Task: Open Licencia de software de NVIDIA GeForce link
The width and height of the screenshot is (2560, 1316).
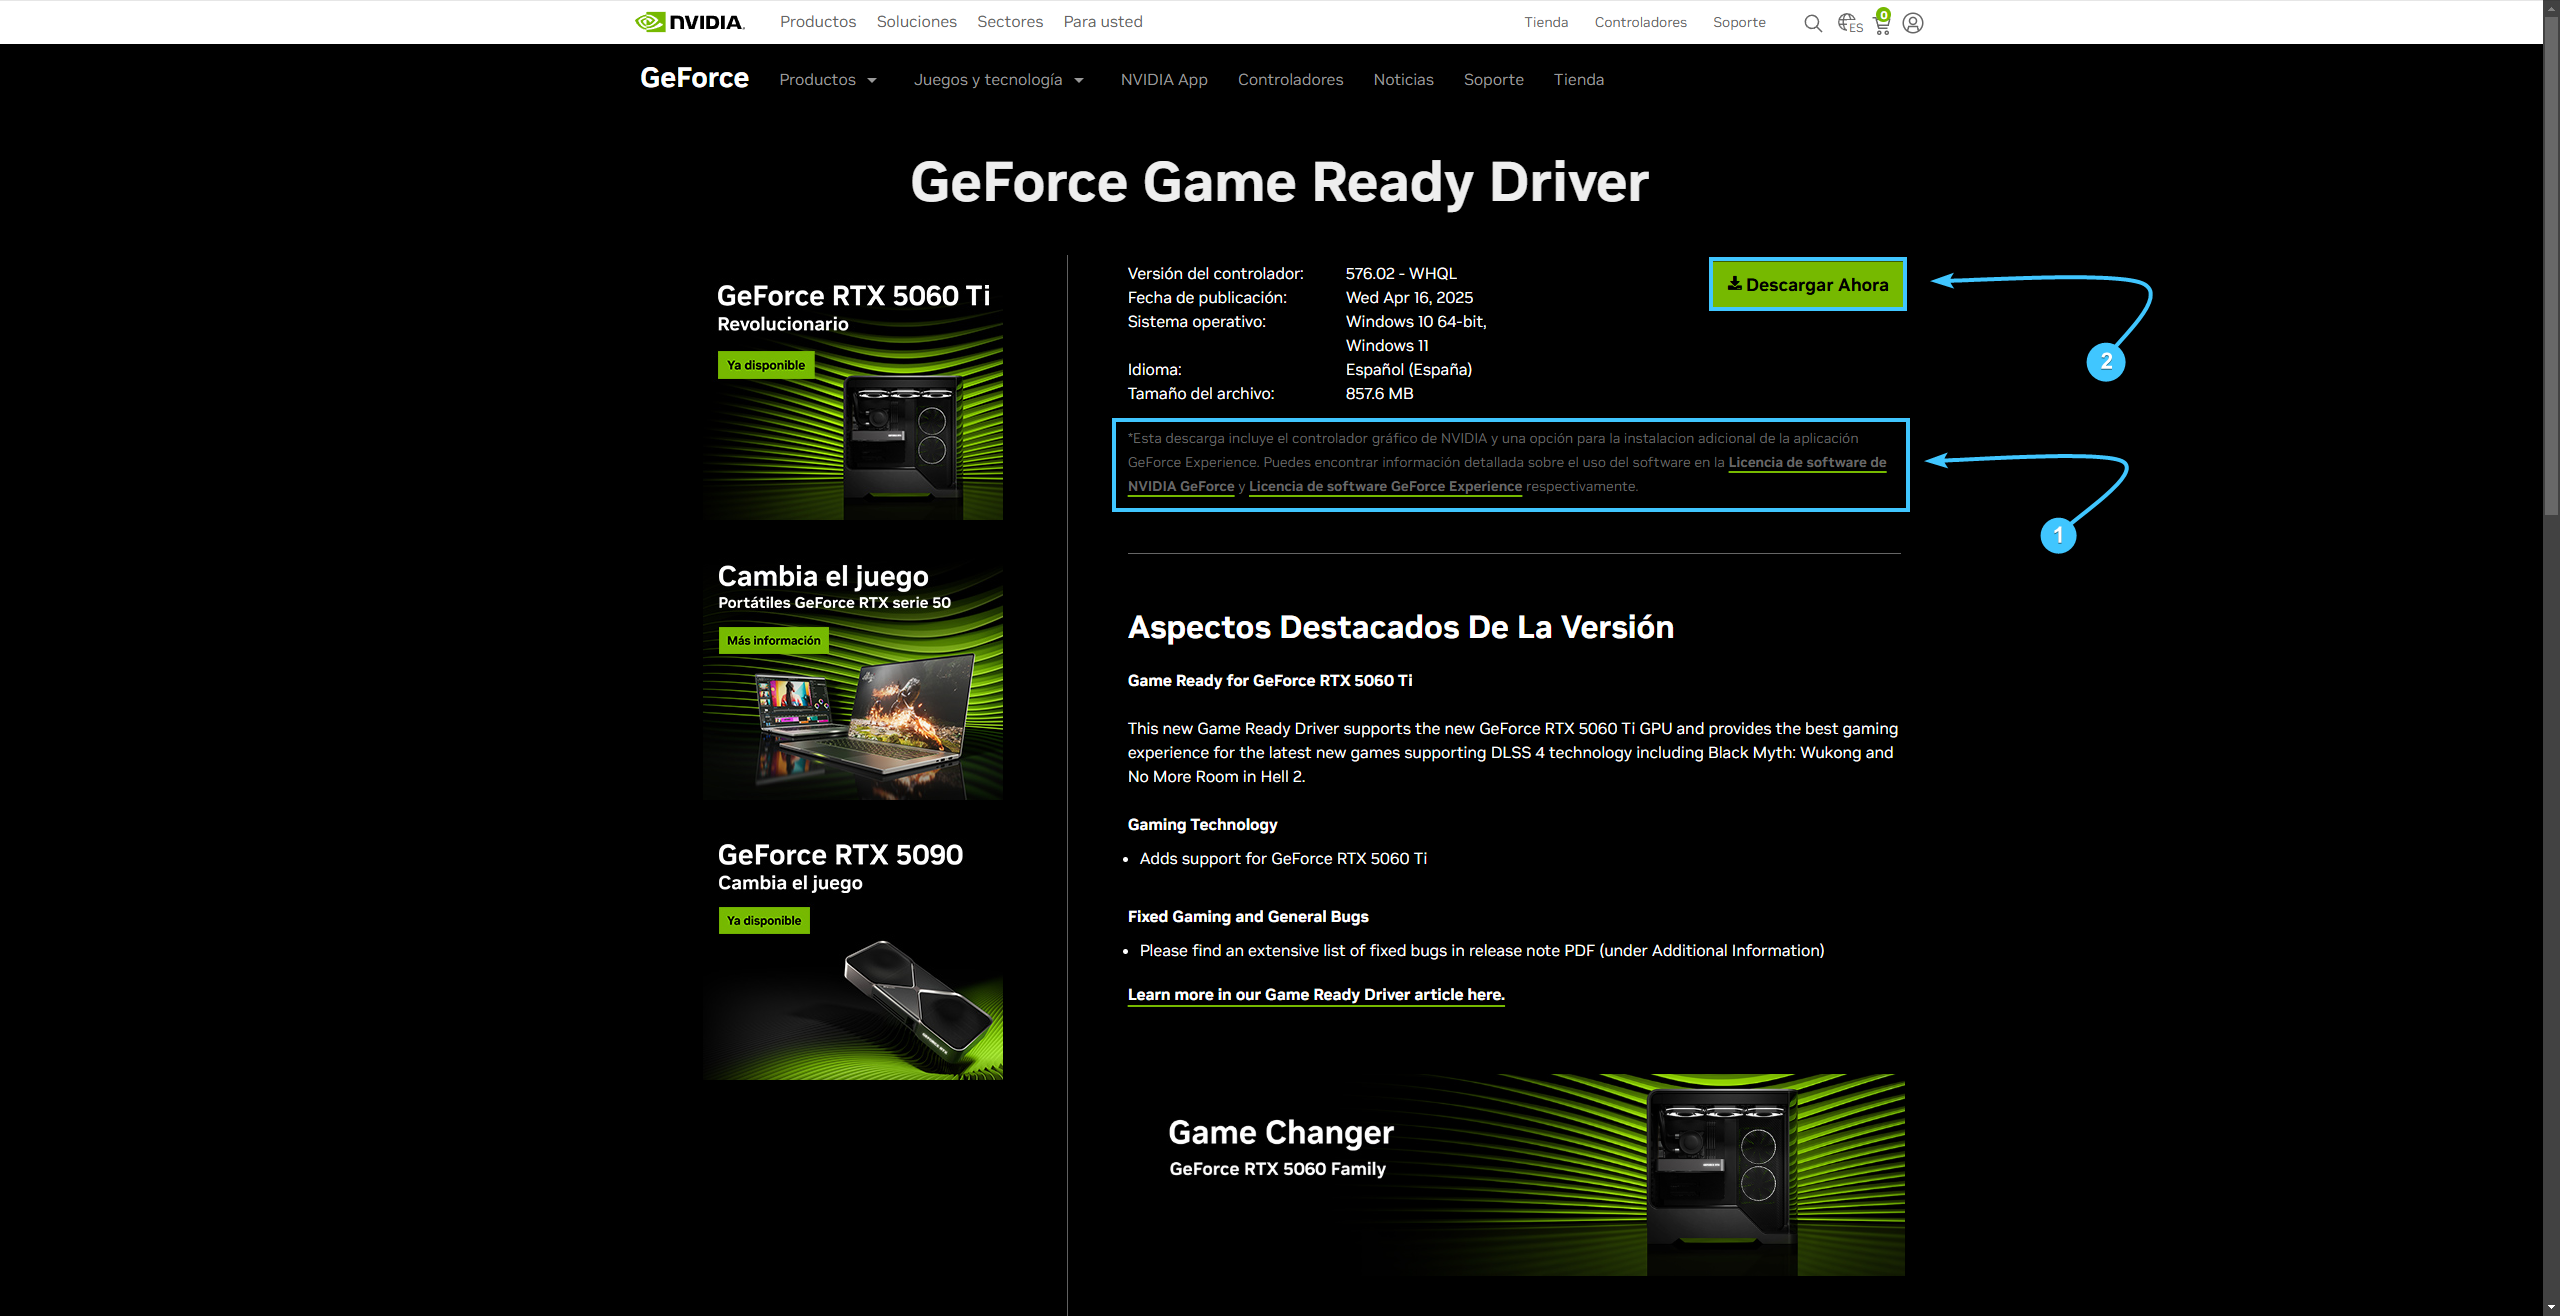Action: coord(1807,463)
